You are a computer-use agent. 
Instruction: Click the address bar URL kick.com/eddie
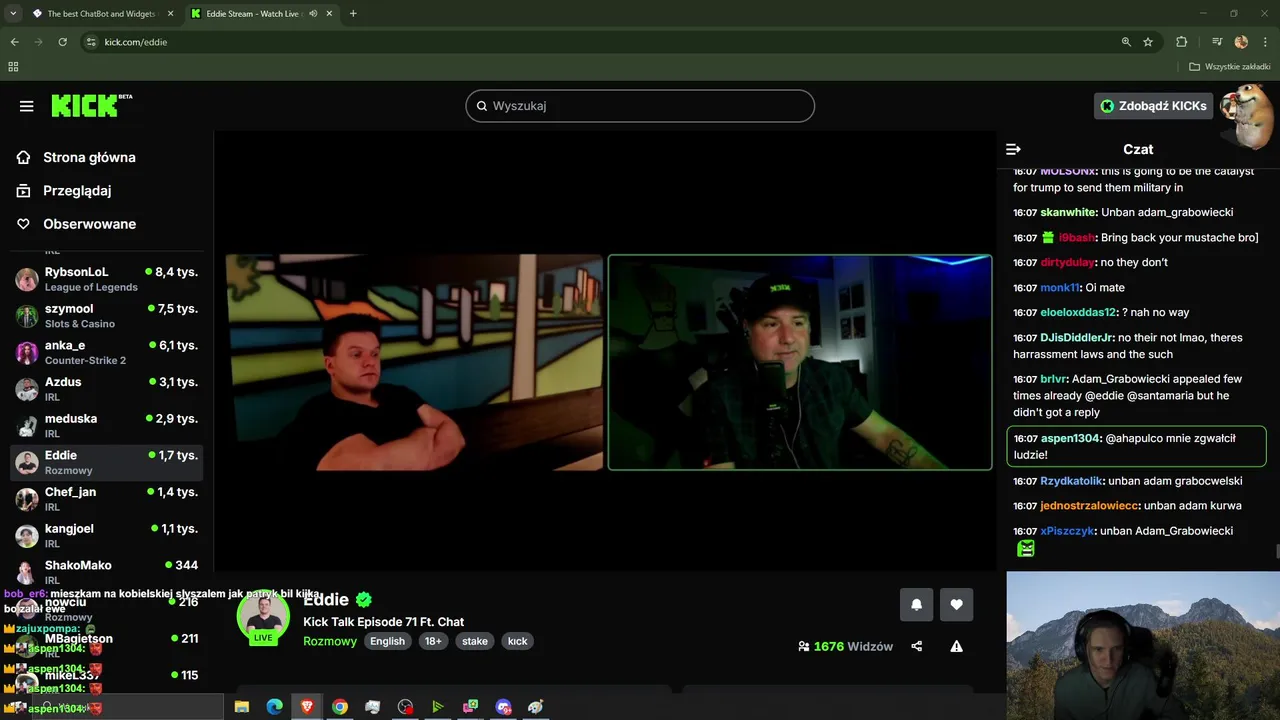(x=136, y=42)
